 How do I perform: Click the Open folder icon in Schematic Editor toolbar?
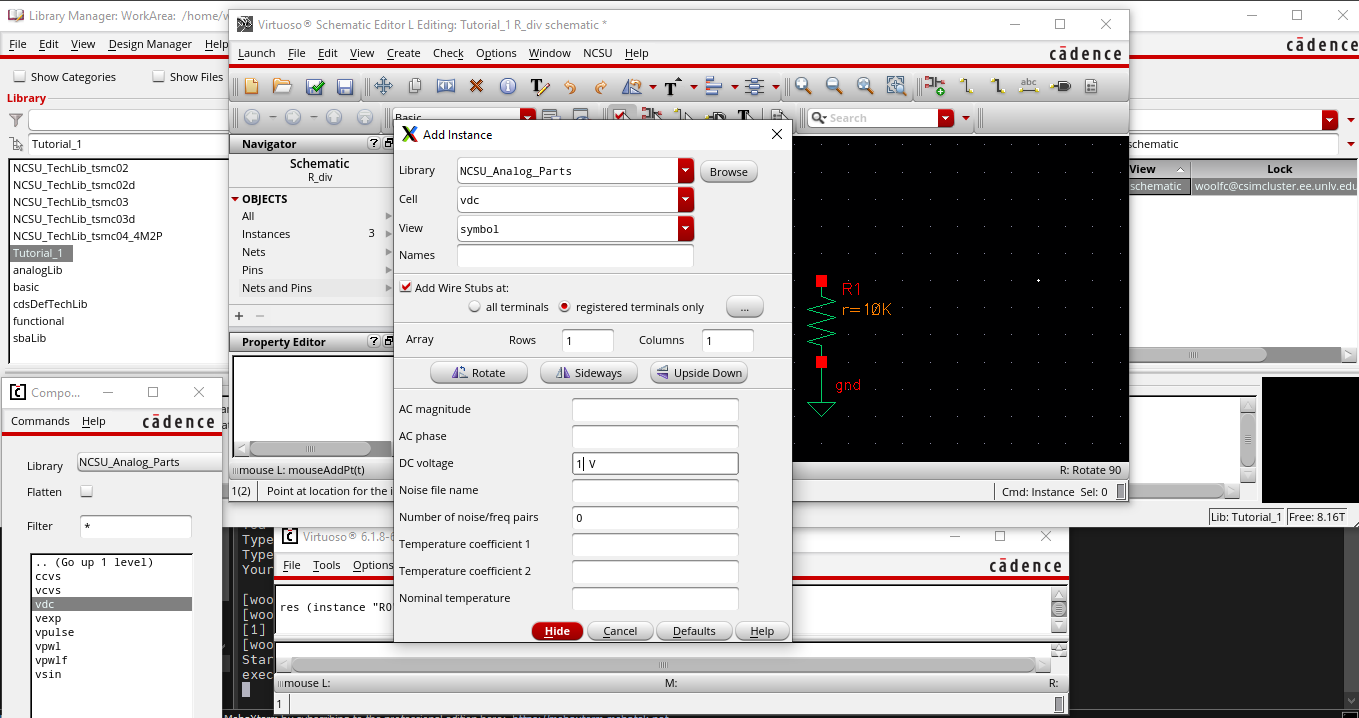coord(282,87)
